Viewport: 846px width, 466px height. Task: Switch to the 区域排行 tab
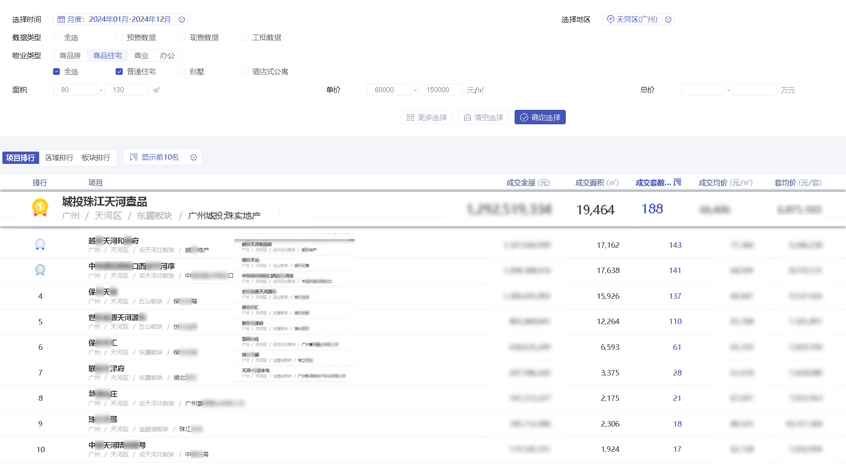pyautogui.click(x=59, y=158)
